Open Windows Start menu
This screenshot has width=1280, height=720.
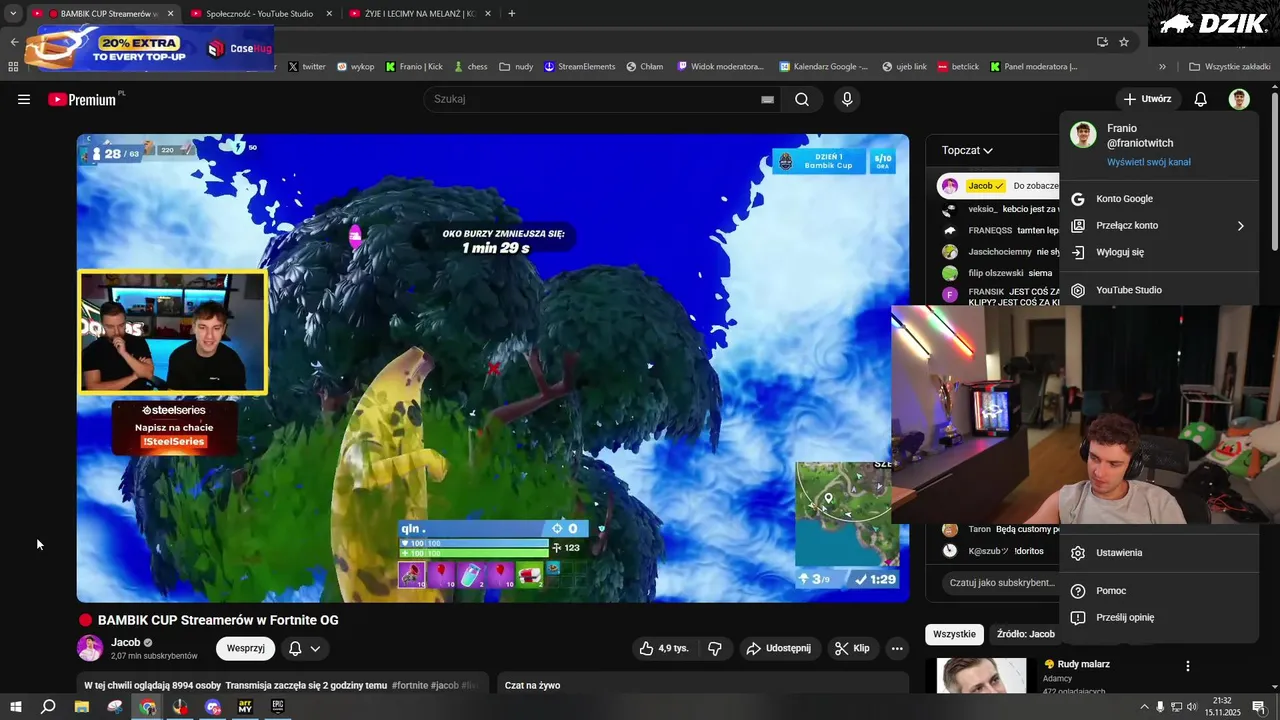(15, 707)
